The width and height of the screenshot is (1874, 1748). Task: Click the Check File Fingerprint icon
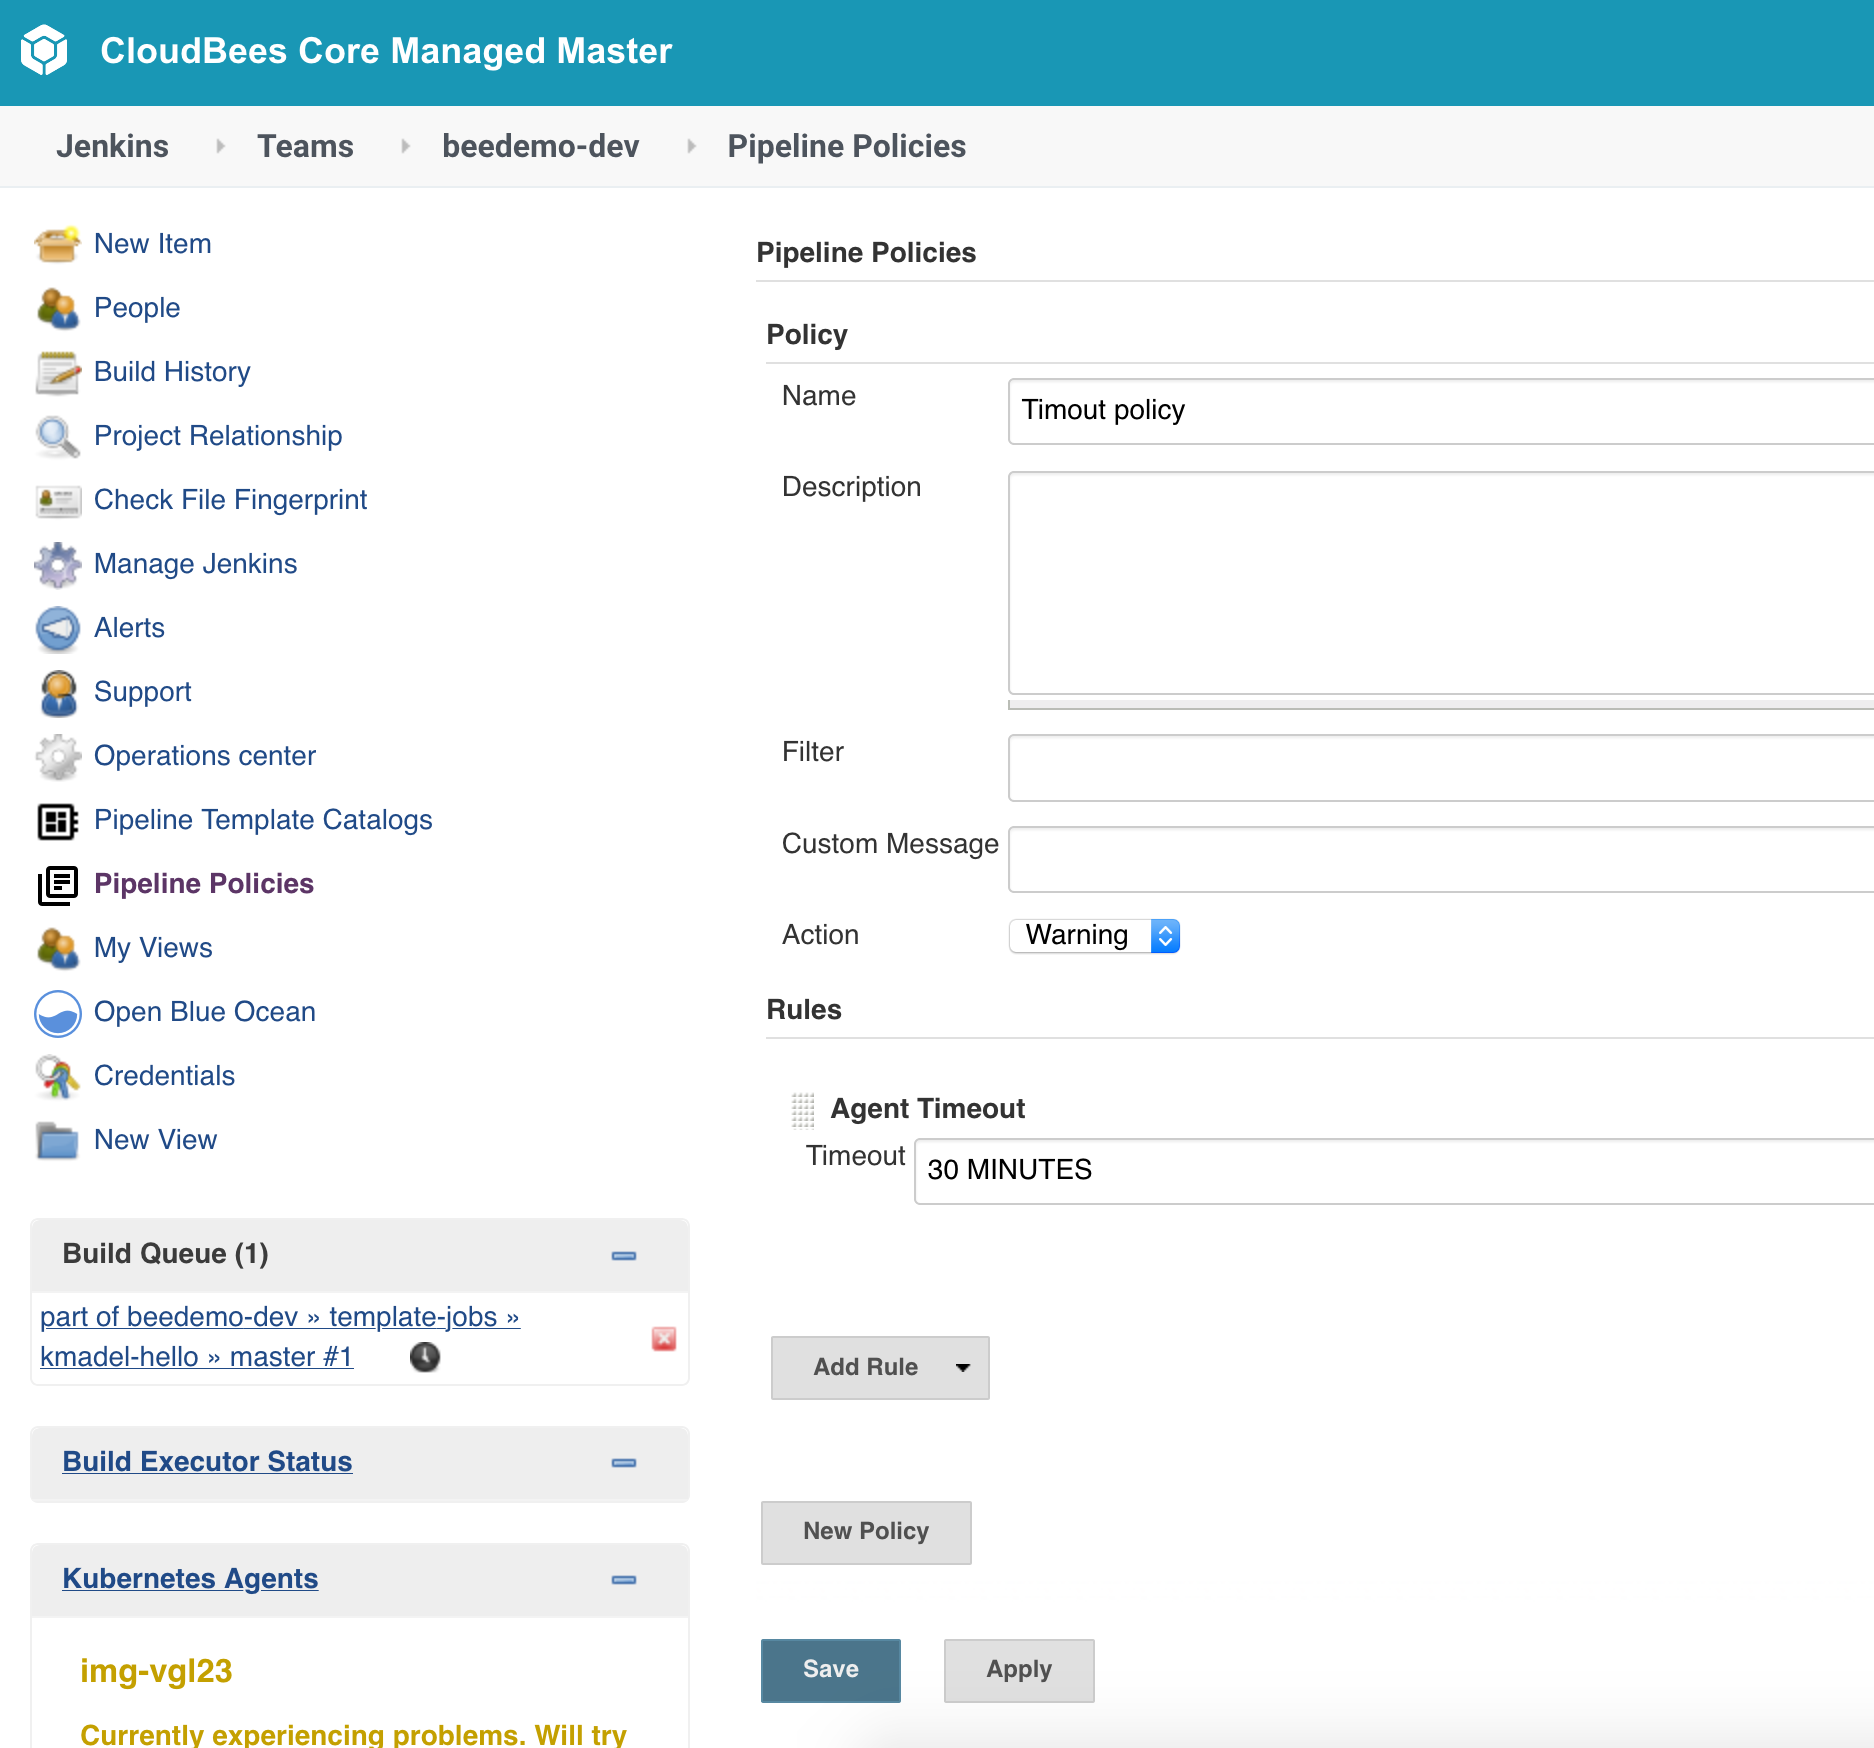pyautogui.click(x=57, y=500)
